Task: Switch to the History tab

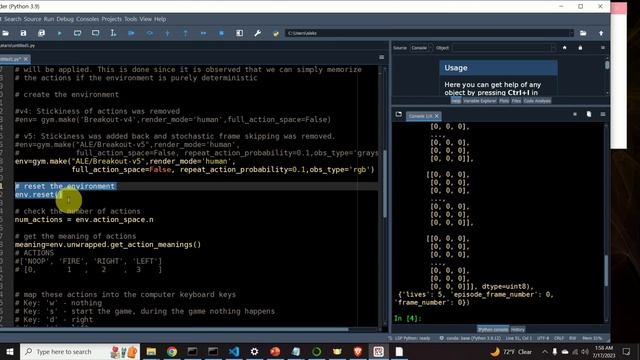Action: pos(518,329)
